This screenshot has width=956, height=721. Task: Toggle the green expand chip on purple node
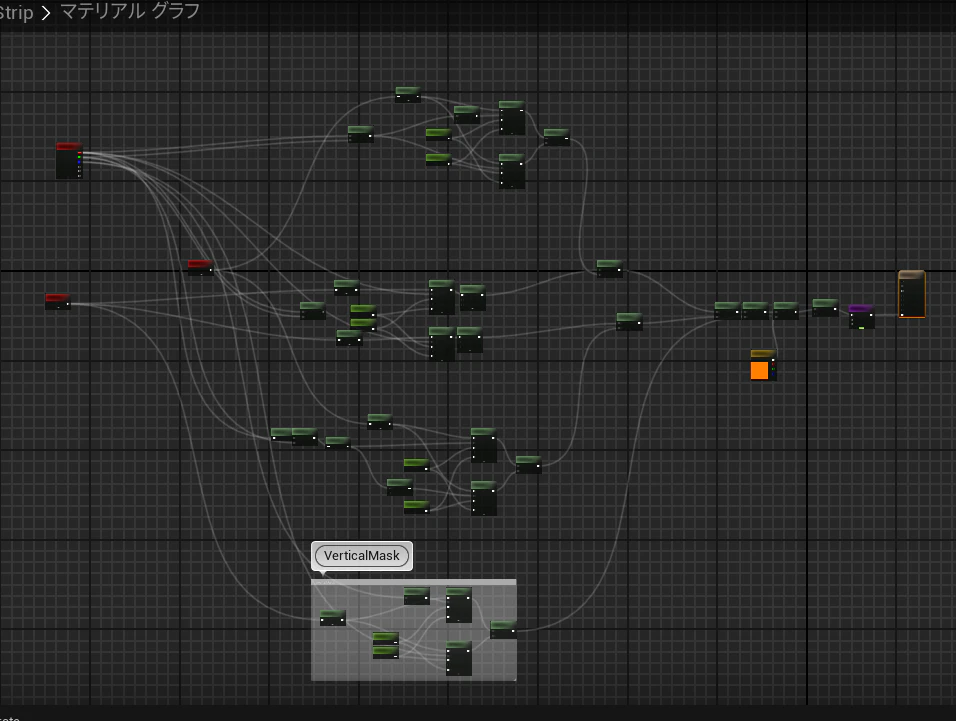[861, 328]
